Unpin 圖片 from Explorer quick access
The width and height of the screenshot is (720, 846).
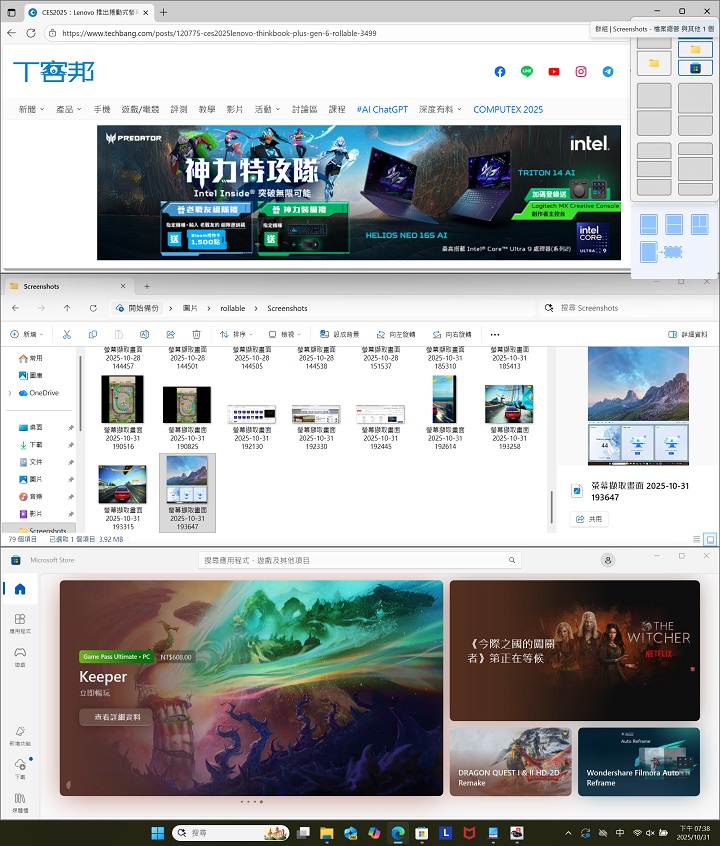click(71, 480)
